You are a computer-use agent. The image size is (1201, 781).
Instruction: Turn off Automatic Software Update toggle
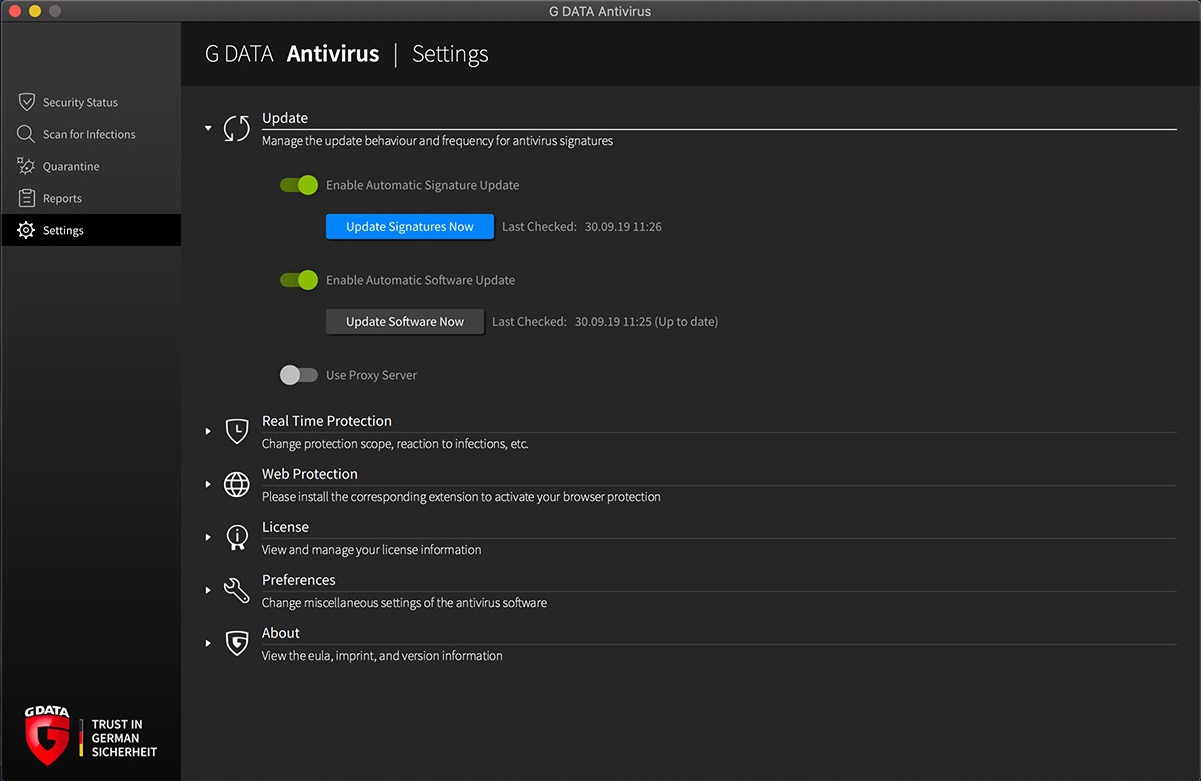pyautogui.click(x=299, y=280)
